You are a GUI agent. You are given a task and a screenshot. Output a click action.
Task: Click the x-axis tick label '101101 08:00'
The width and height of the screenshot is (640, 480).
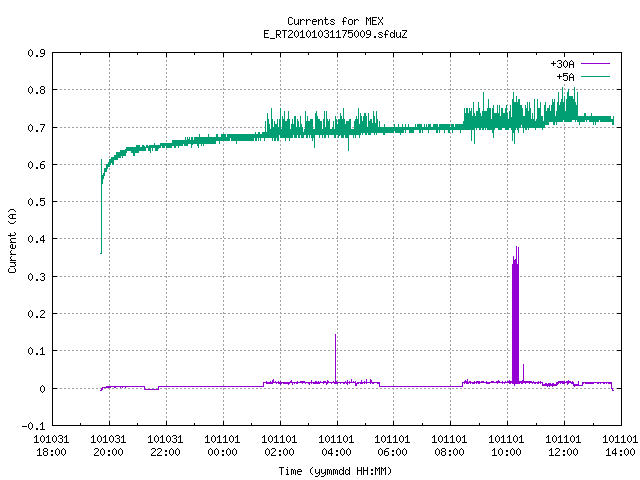point(449,445)
